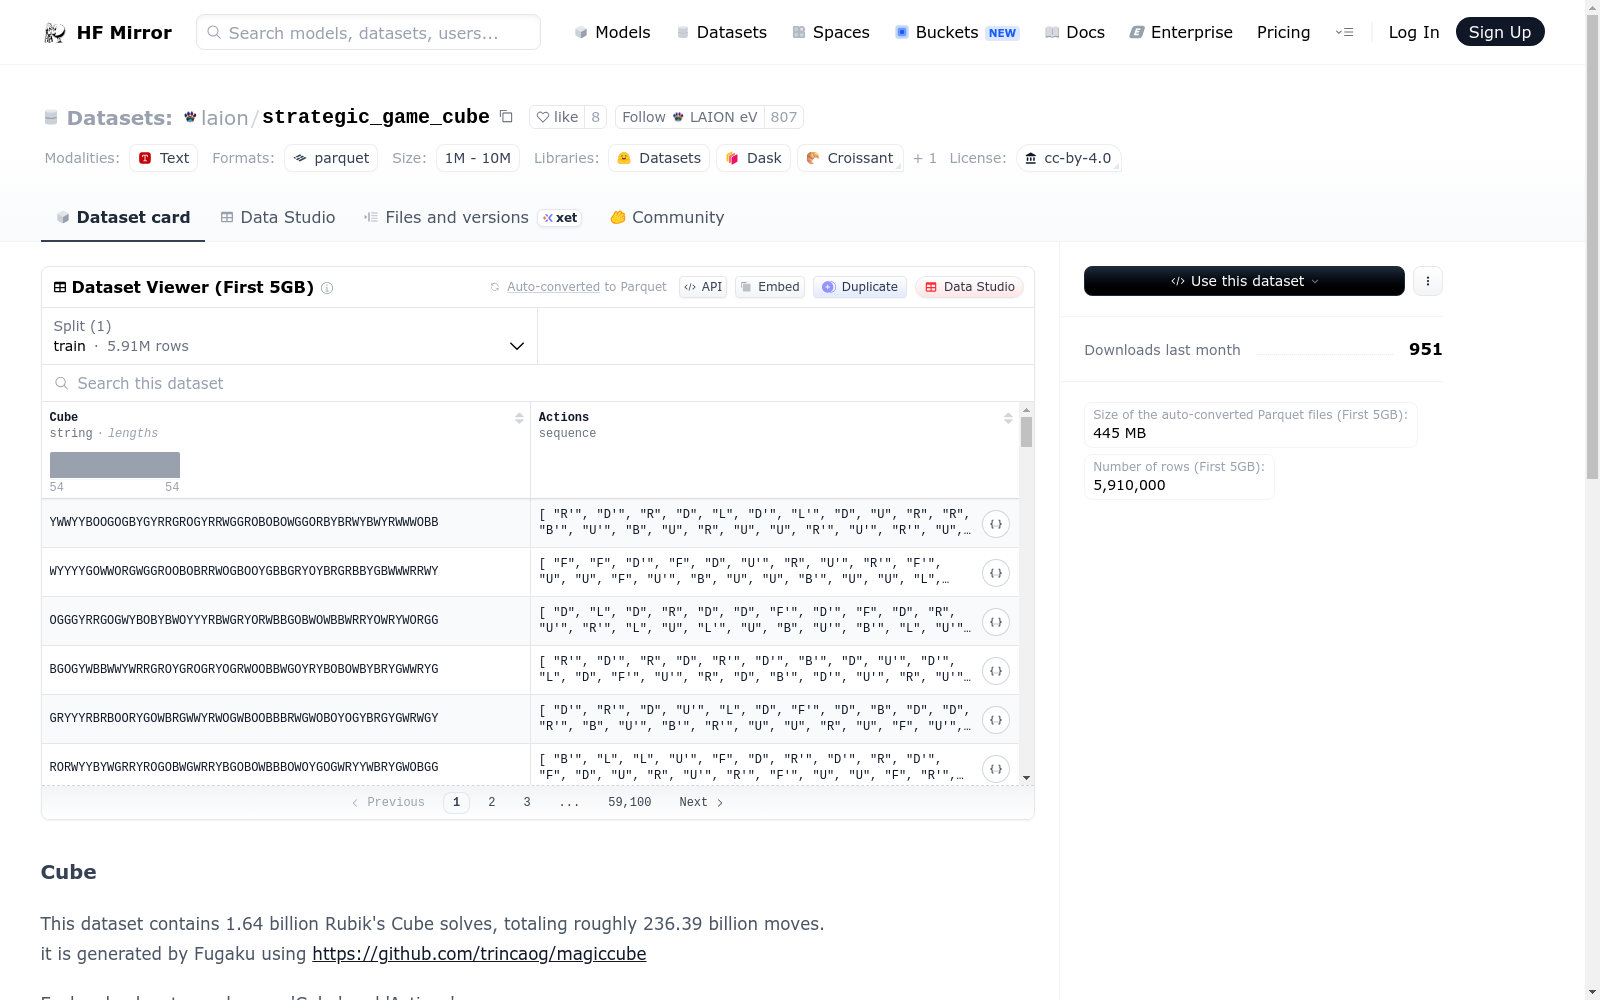Open the expand-row icon for the YWWYYBOOGOGBYGY row

point(996,524)
